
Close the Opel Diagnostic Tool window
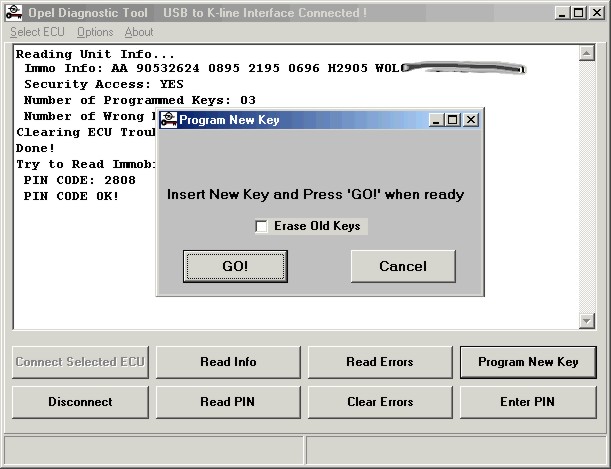[597, 12]
